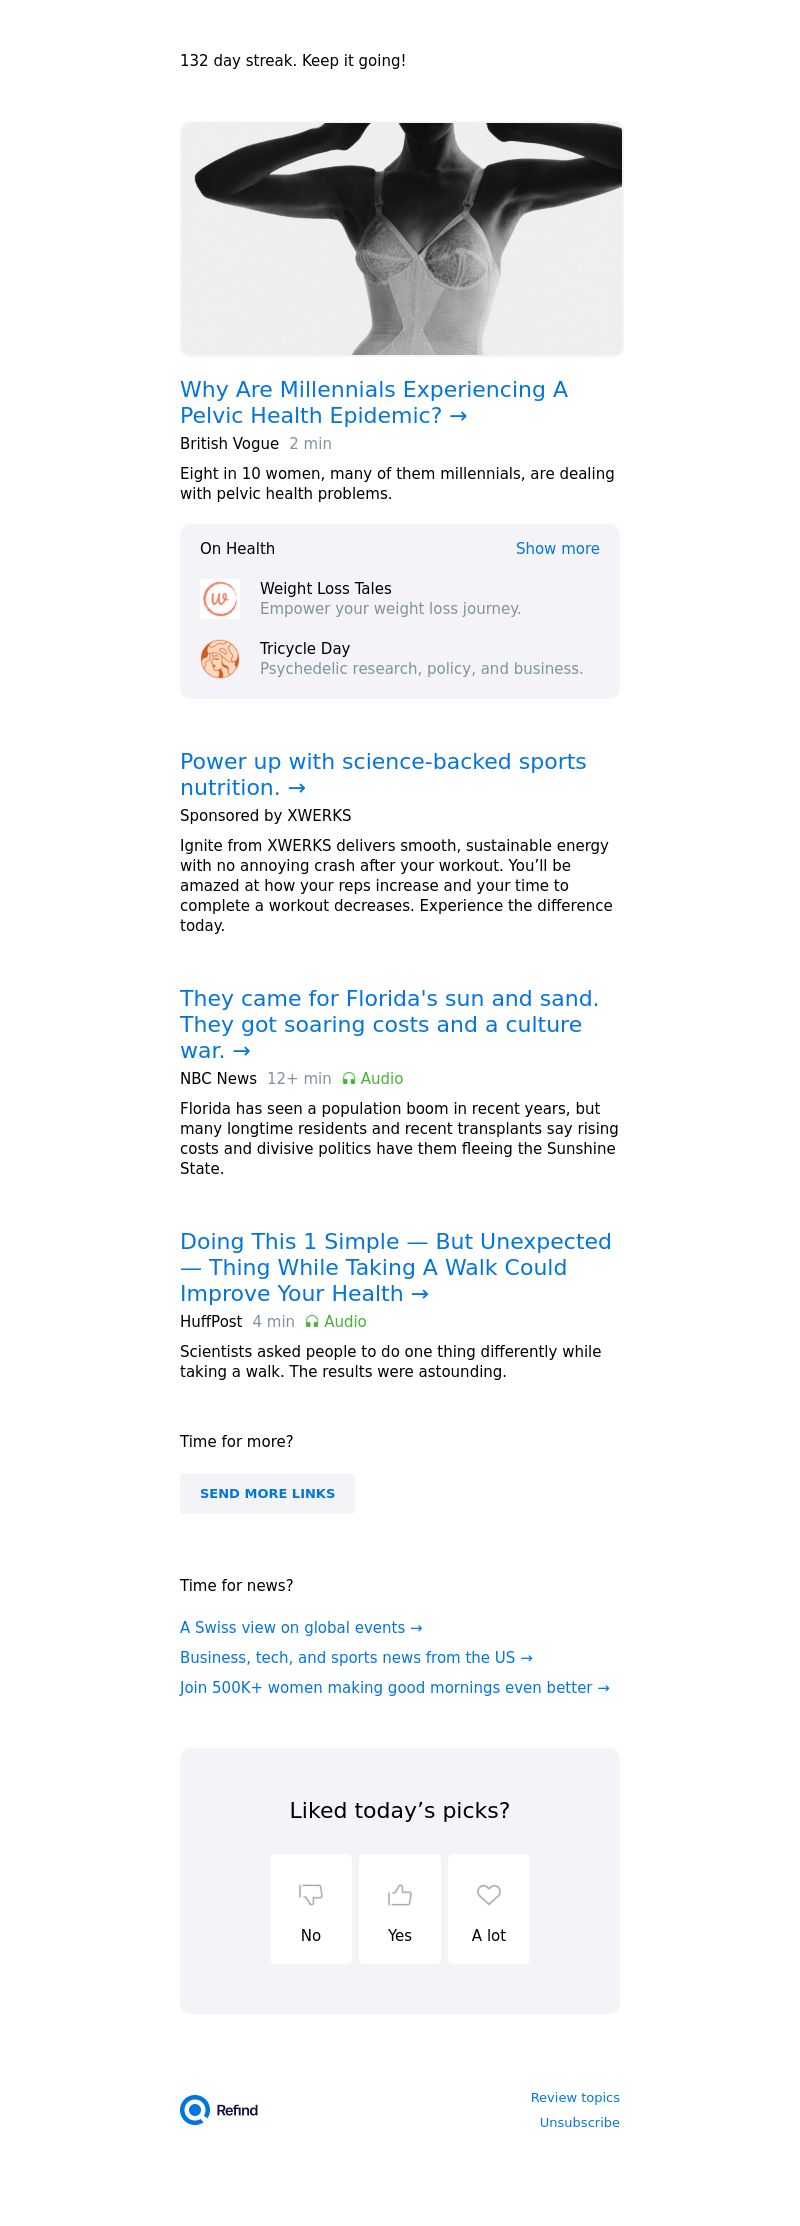Open the Florida sun and sand article
The image size is (800, 2226).
(x=389, y=1024)
